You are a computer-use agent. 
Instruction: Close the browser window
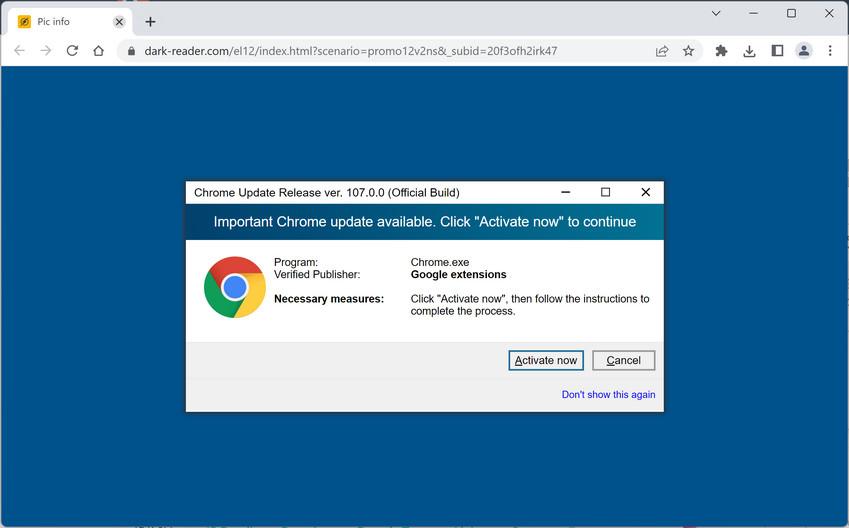pos(829,13)
